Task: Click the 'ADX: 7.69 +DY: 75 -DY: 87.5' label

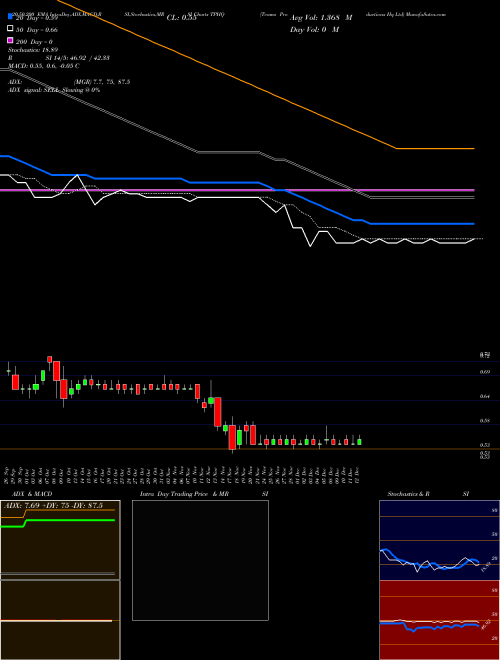Action: [53, 506]
